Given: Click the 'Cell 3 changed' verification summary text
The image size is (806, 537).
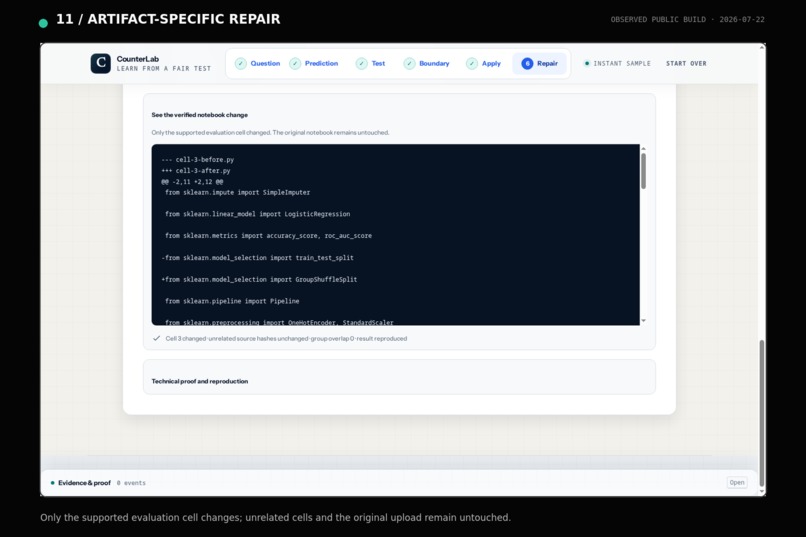Looking at the screenshot, I should 286,338.
